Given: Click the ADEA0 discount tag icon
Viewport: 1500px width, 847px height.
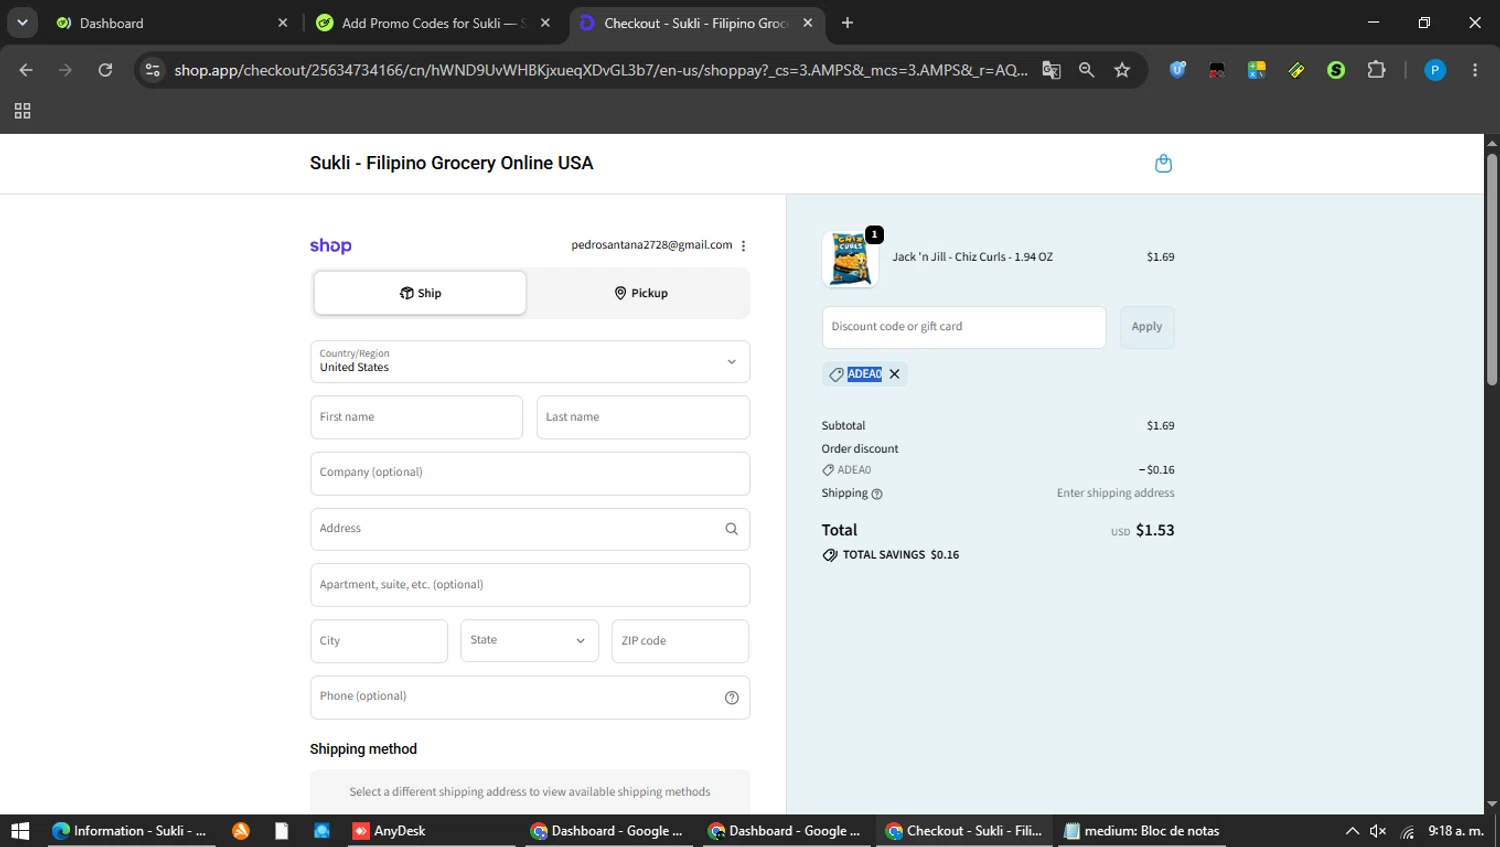Looking at the screenshot, I should point(836,374).
